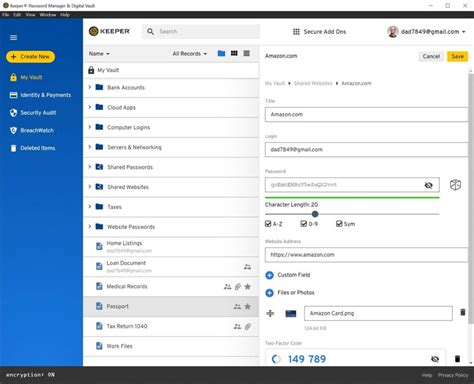
Task: Switch to grid view icon
Action: click(x=234, y=53)
